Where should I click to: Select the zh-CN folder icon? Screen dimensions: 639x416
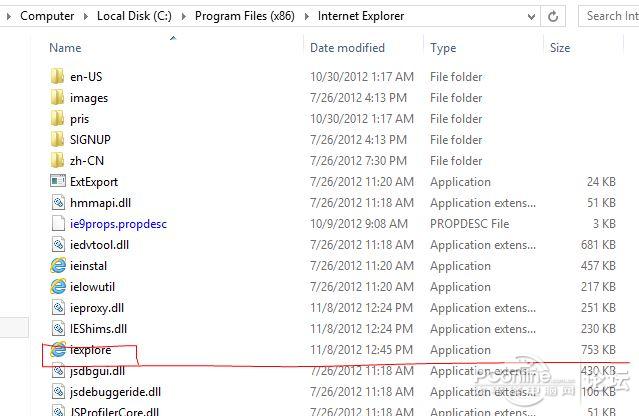pyautogui.click(x=58, y=161)
